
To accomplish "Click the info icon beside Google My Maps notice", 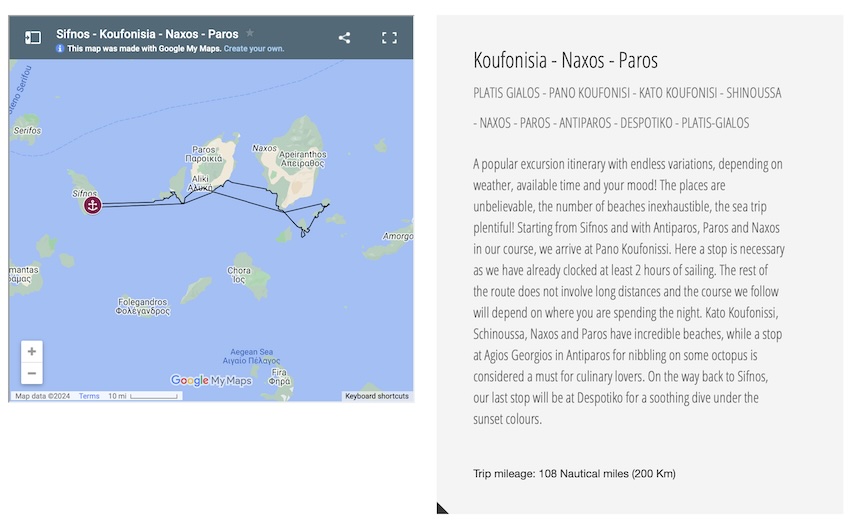I will pyautogui.click(x=60, y=48).
